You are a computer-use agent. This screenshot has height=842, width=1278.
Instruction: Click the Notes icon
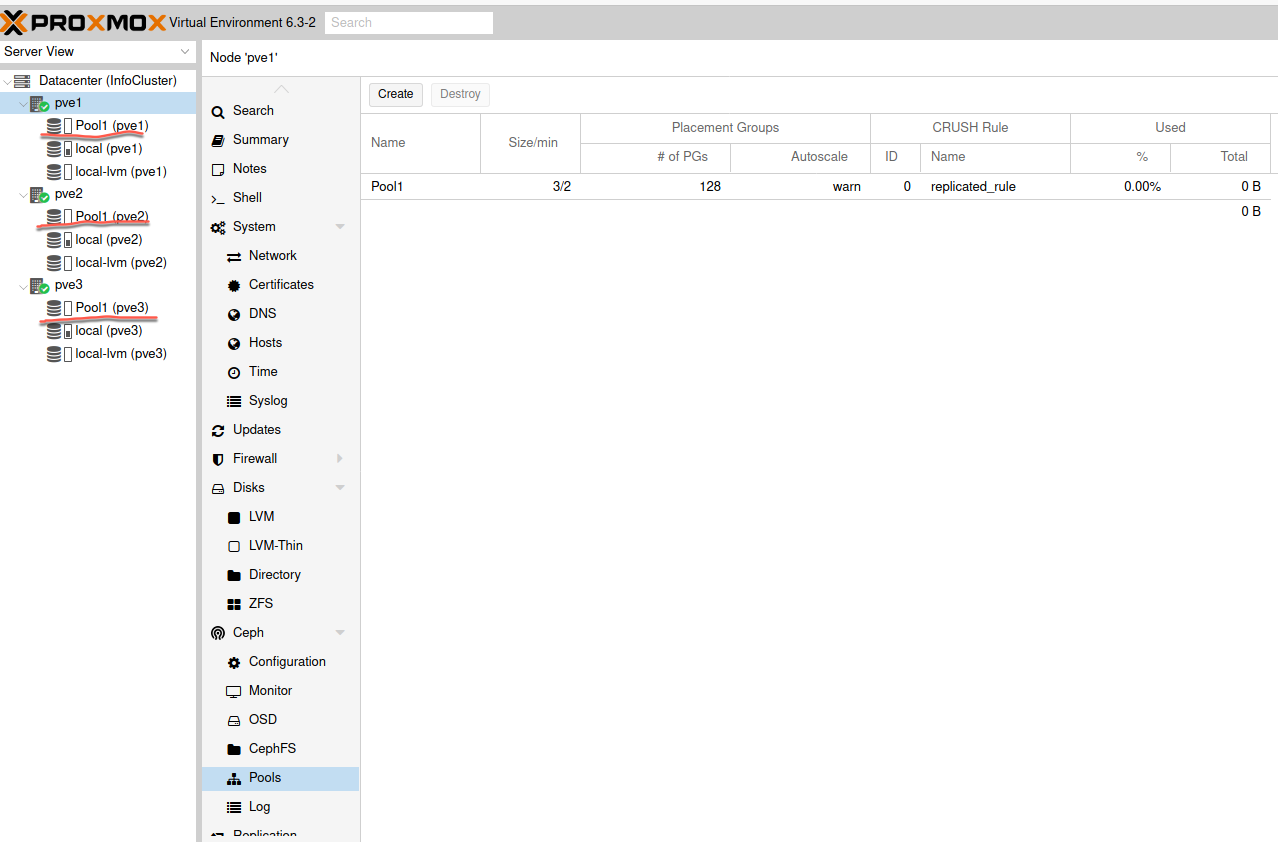218,169
